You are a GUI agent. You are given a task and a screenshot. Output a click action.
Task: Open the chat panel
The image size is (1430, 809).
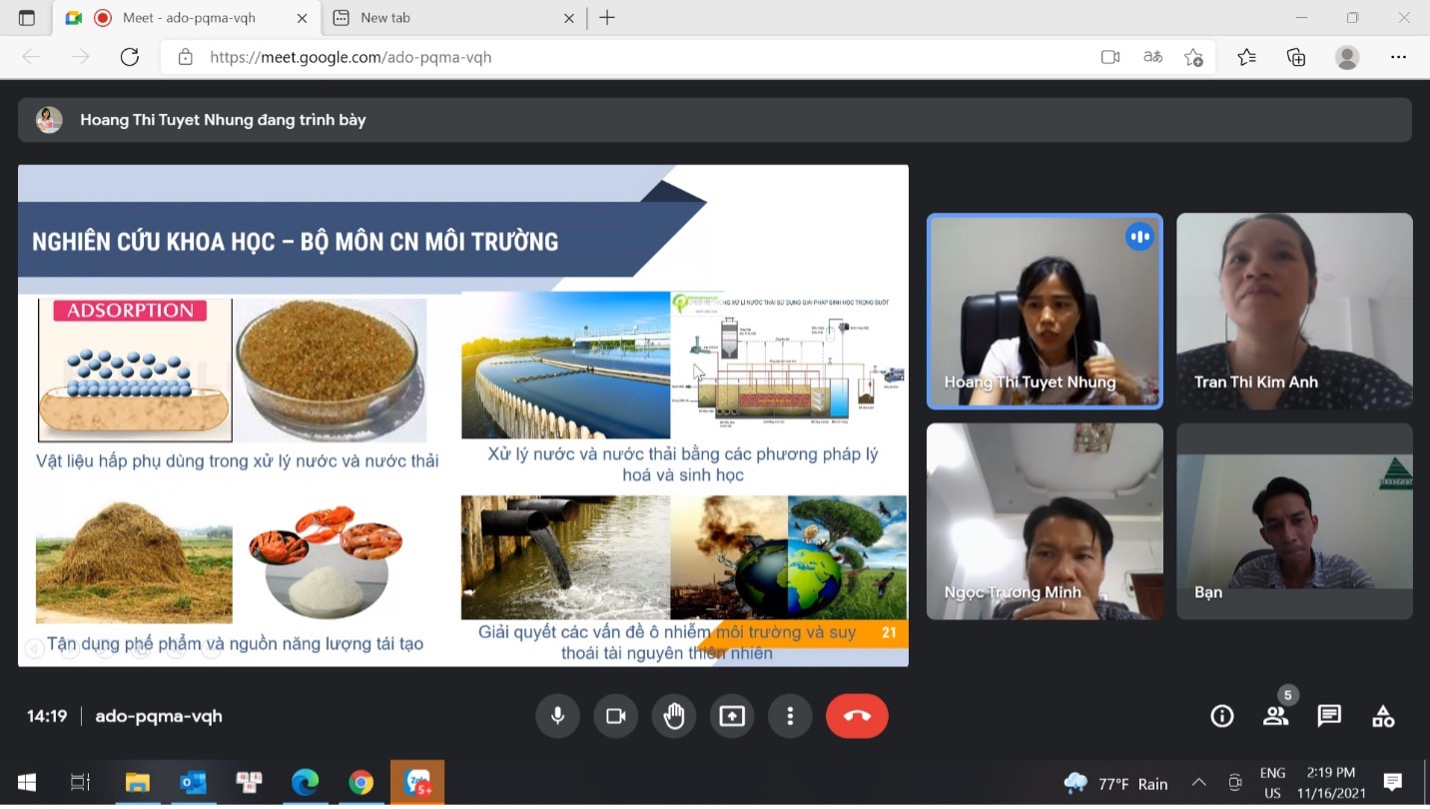tap(1329, 716)
